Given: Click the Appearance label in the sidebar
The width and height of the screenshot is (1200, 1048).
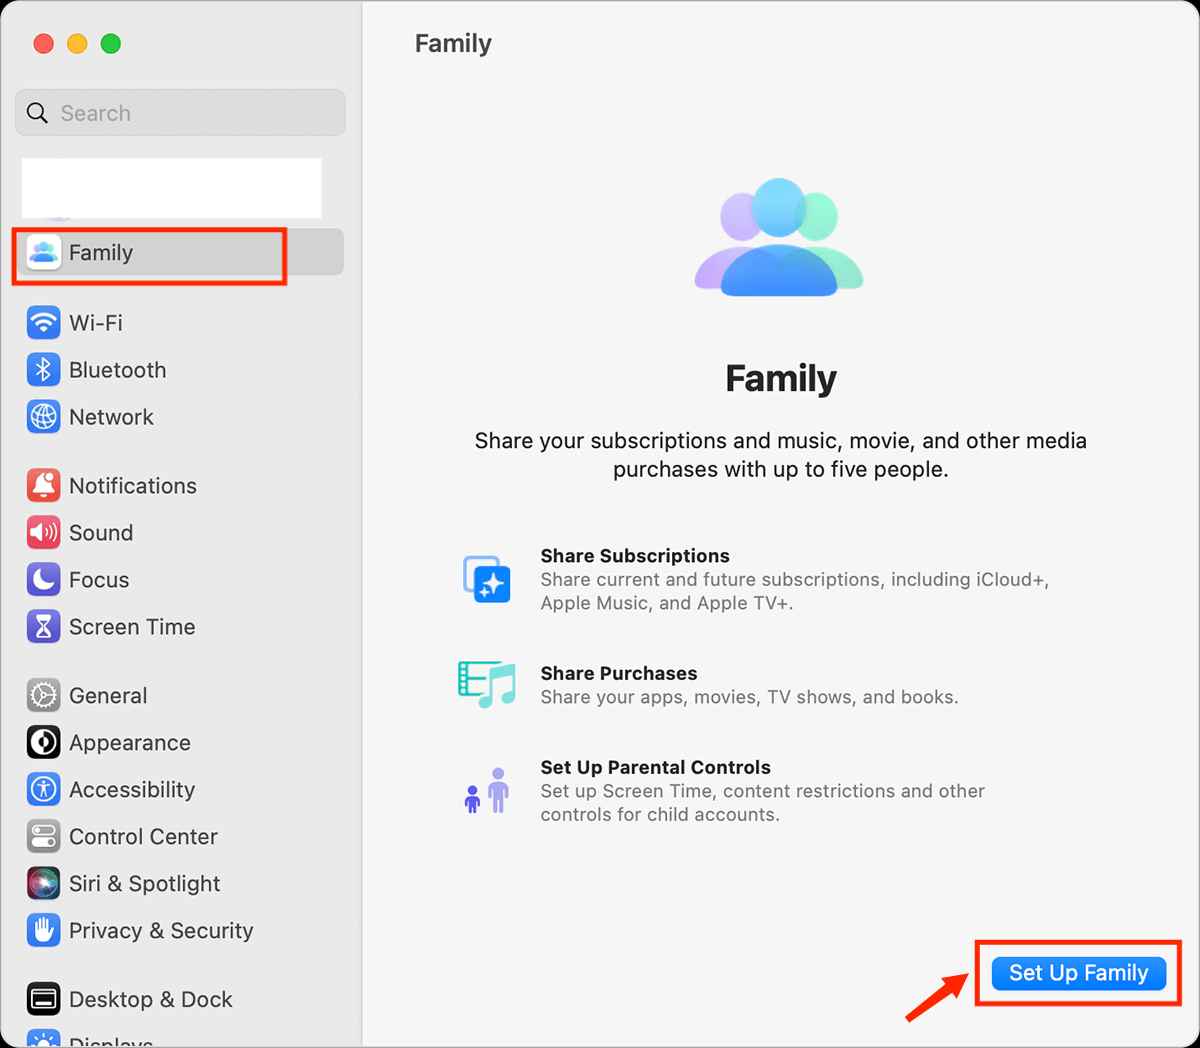Looking at the screenshot, I should [130, 743].
